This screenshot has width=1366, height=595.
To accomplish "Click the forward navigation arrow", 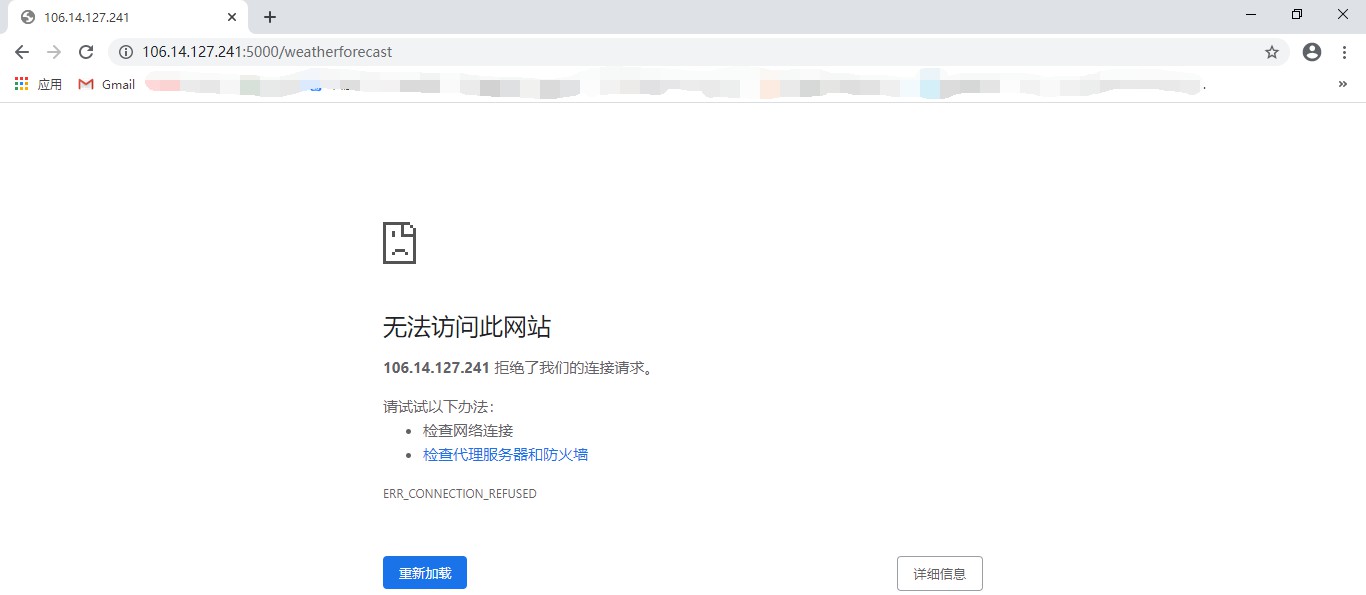I will point(54,52).
